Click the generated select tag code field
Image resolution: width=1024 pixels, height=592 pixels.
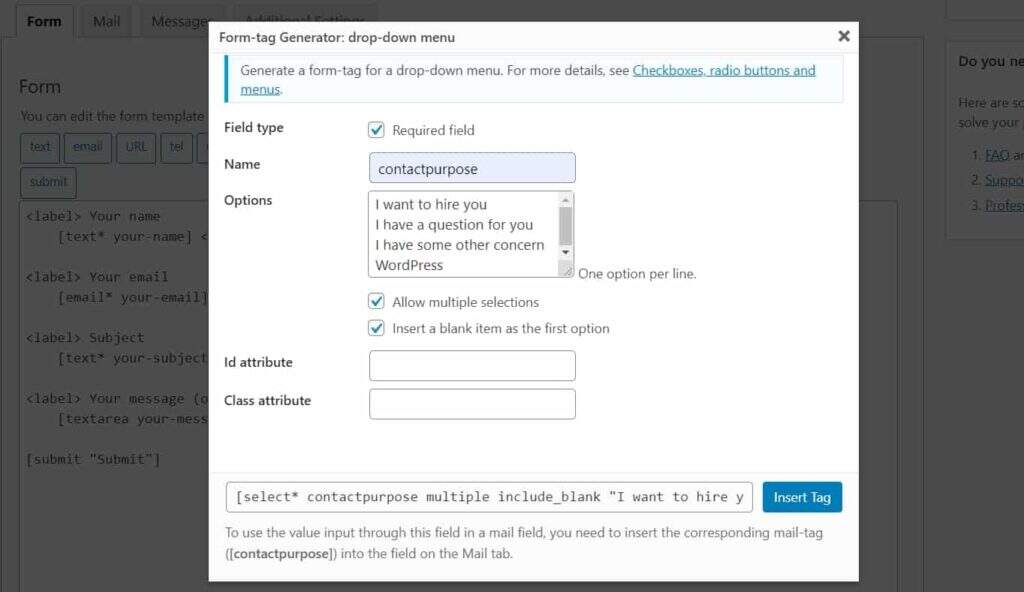[489, 497]
